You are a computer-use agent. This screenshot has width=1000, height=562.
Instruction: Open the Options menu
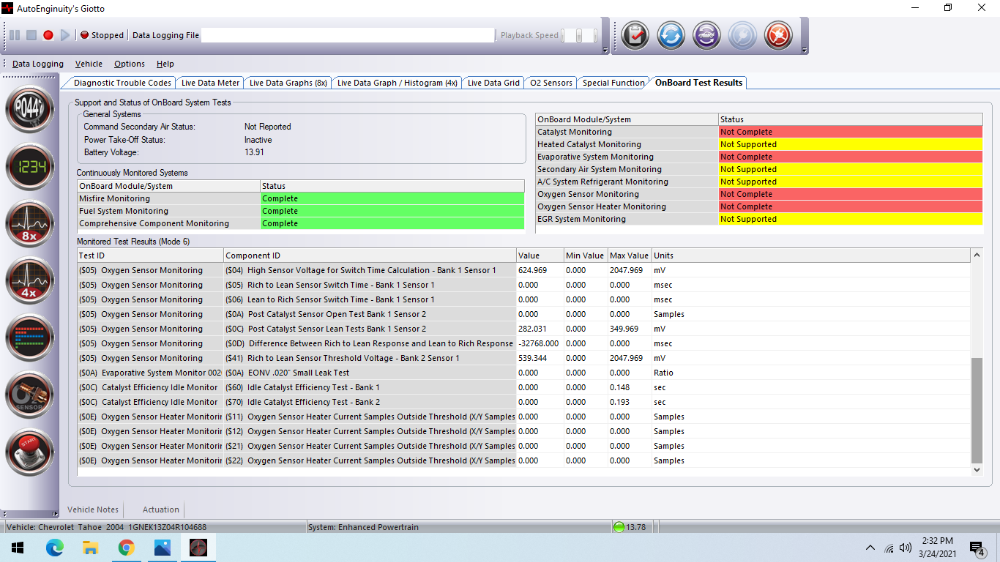tap(129, 64)
